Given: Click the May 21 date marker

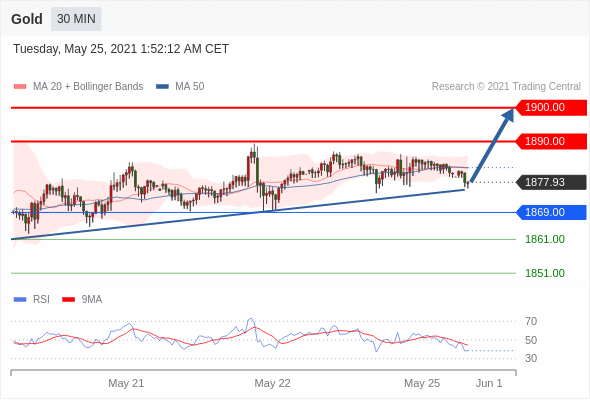Looking at the screenshot, I should [126, 383].
